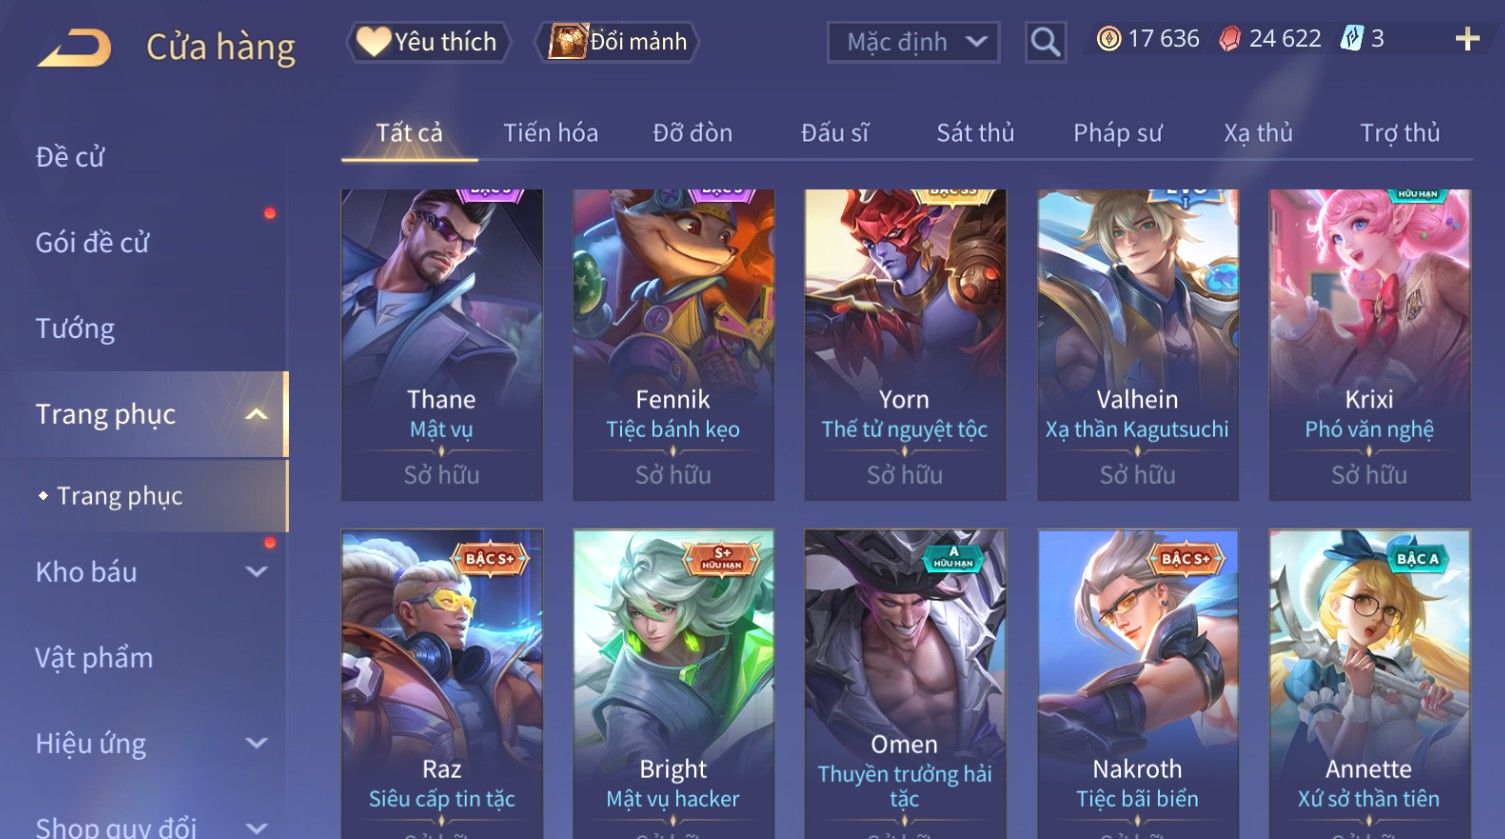Select the Tiến hóa tab

click(551, 133)
